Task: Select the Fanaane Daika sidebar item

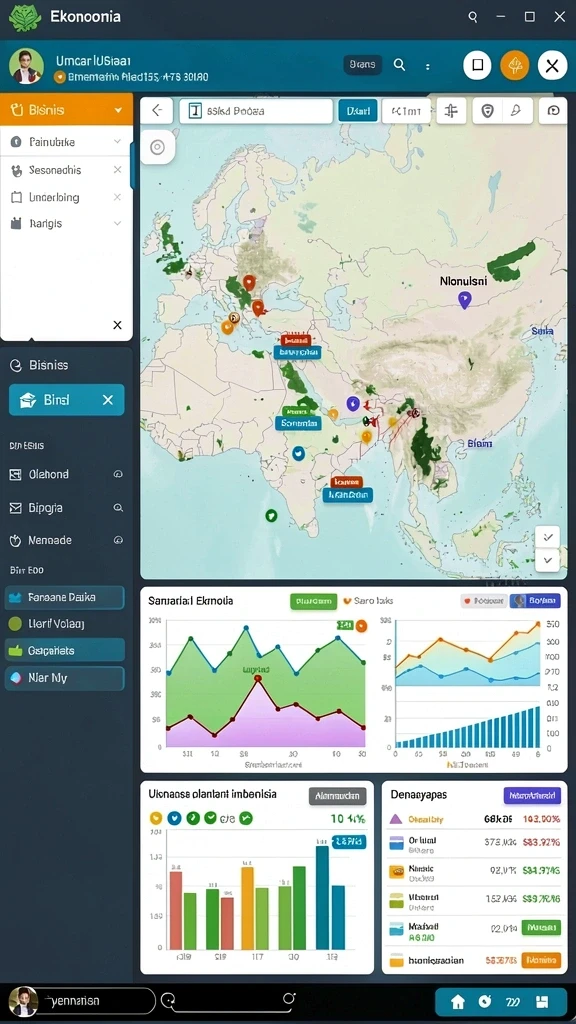Action: point(65,598)
